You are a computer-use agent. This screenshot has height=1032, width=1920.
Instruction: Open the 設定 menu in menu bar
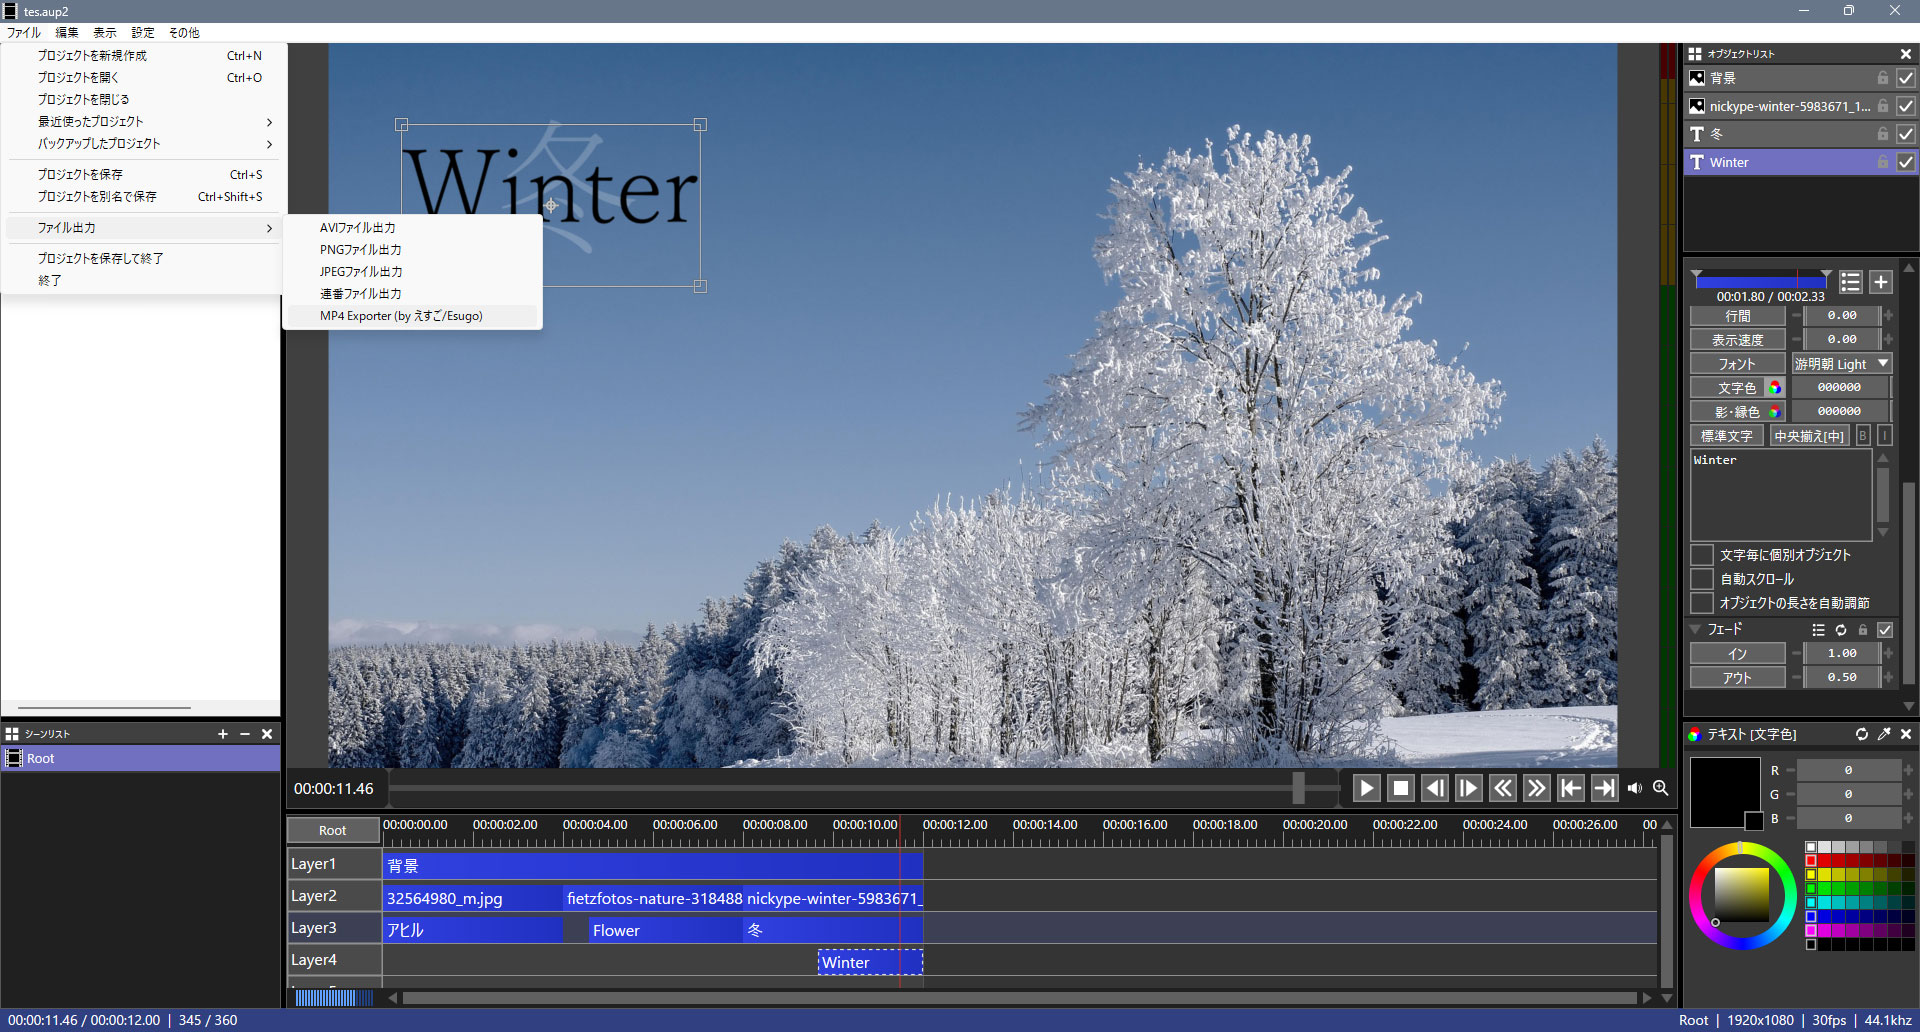143,33
